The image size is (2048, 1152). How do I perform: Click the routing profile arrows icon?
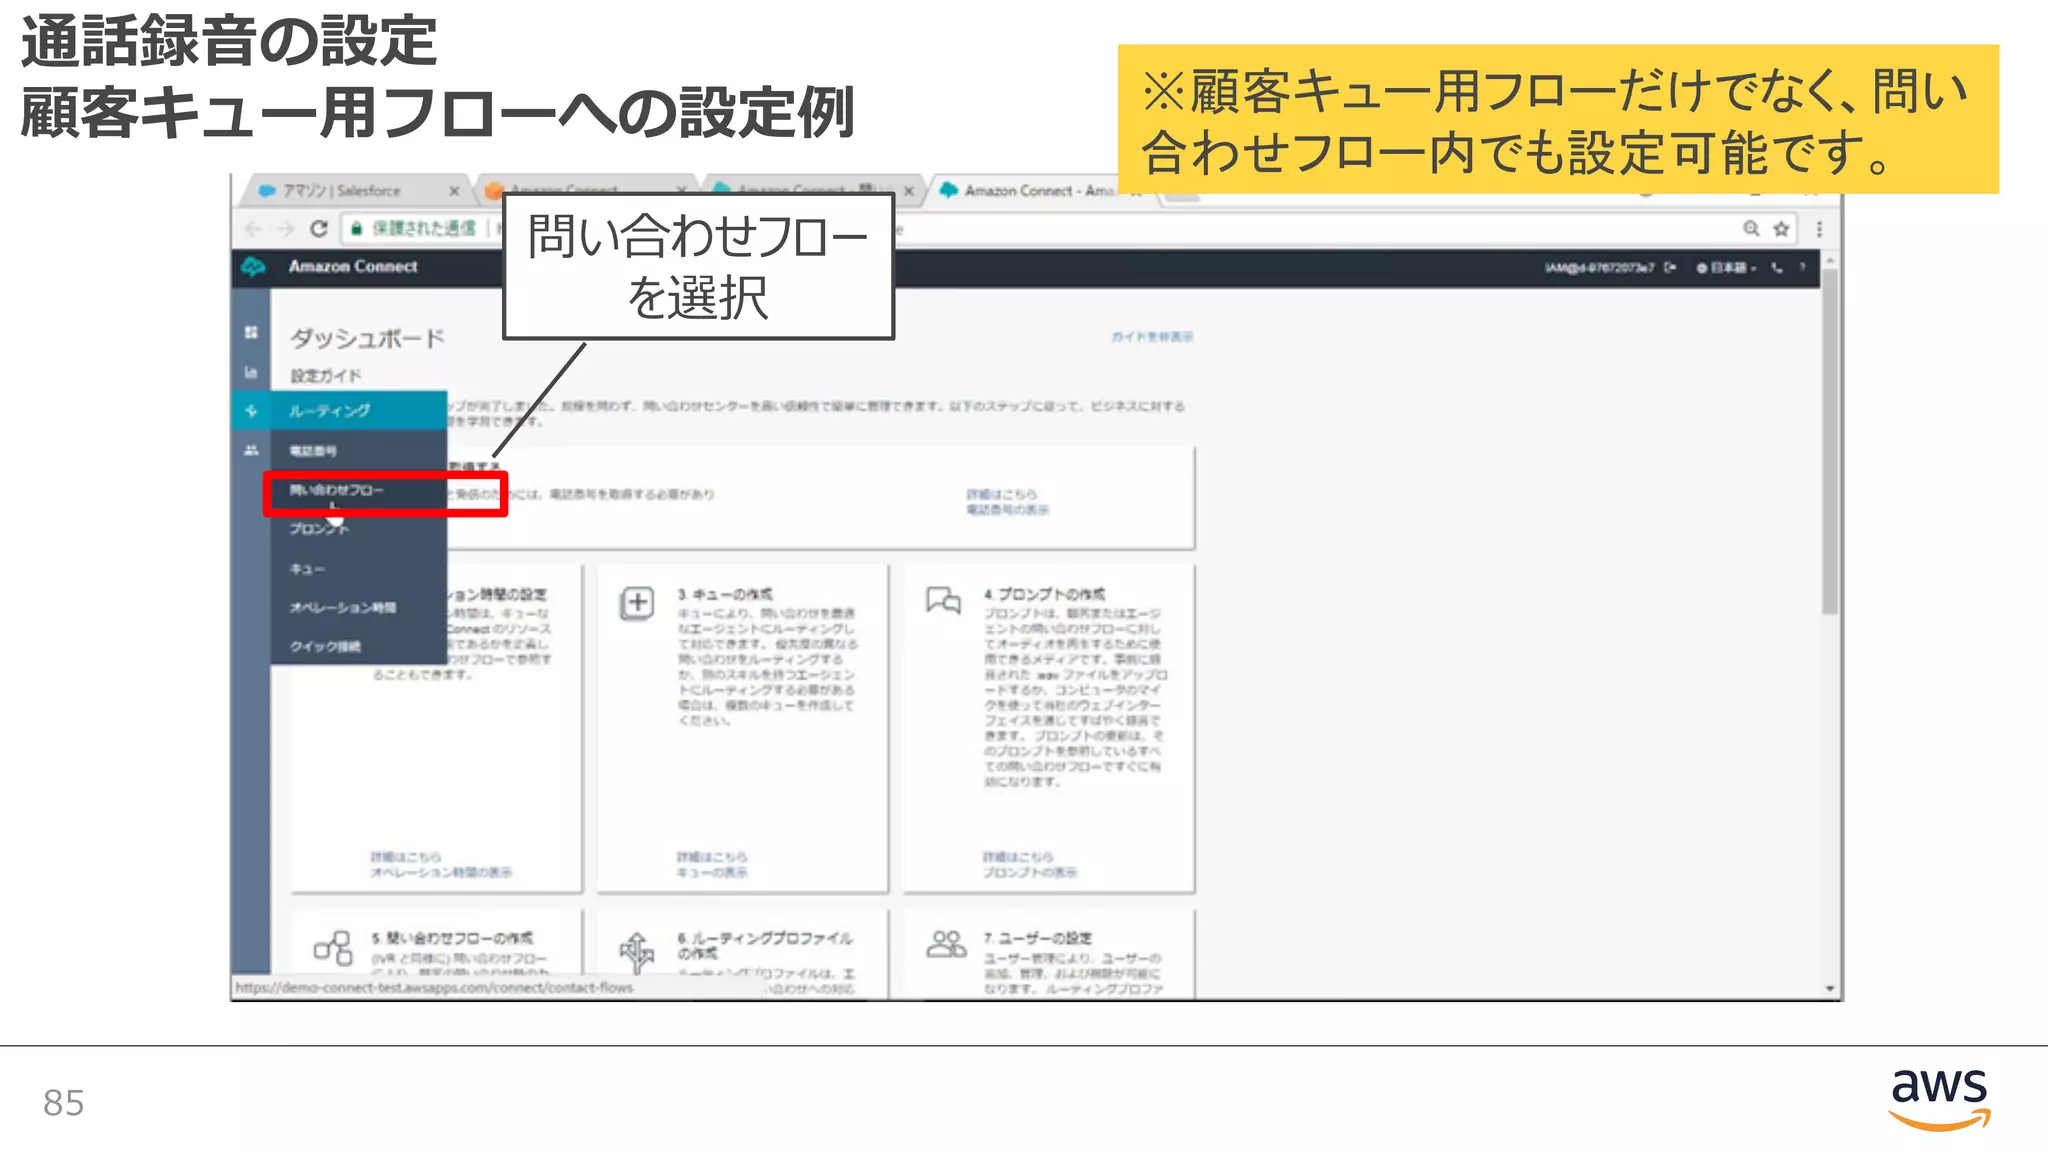tap(637, 952)
